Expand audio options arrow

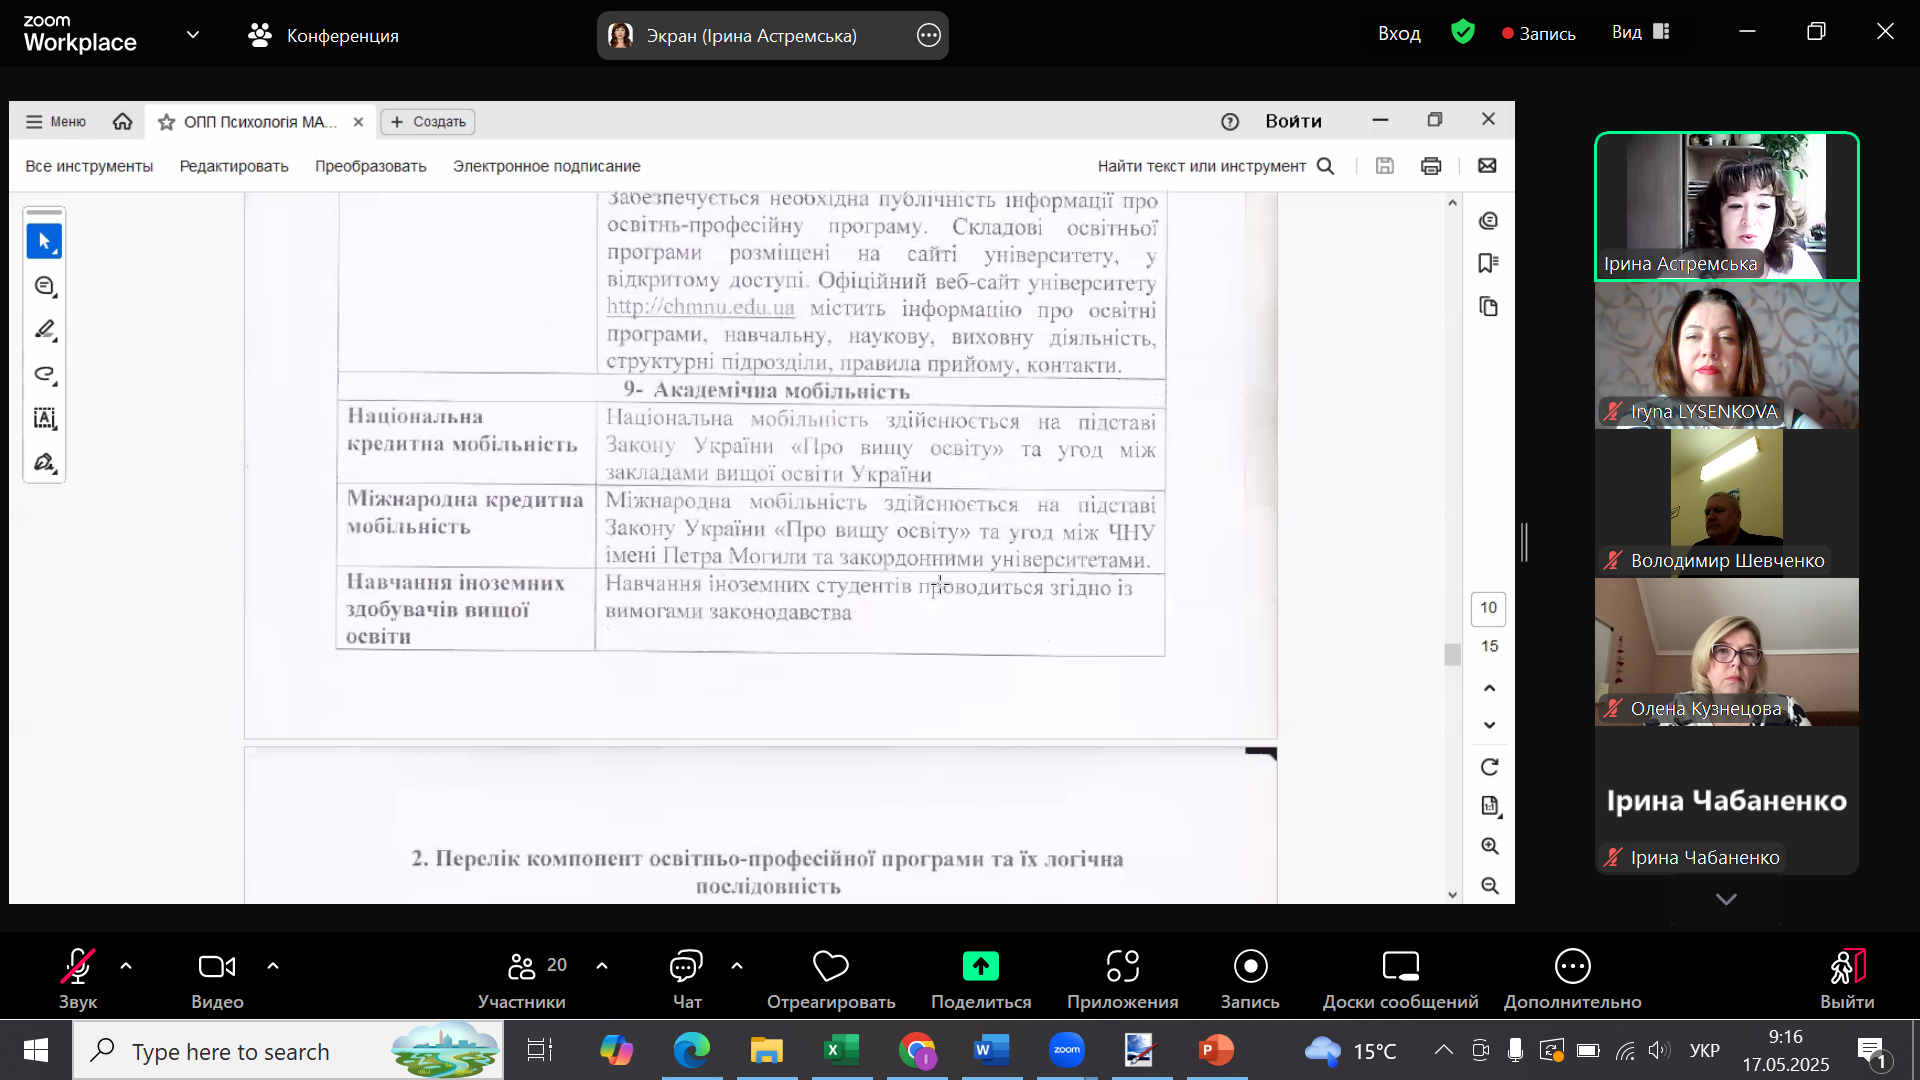coord(126,966)
